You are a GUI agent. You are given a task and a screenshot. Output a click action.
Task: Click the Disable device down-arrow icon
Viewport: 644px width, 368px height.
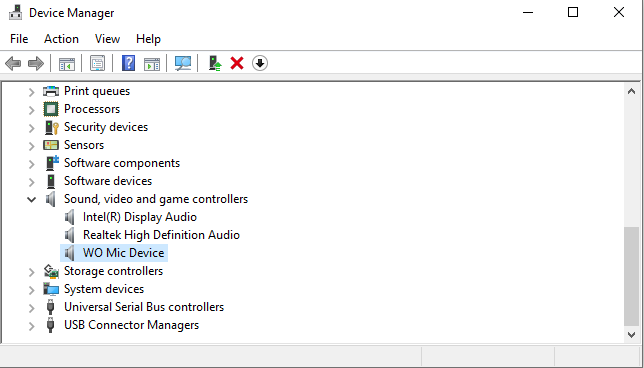click(x=260, y=63)
